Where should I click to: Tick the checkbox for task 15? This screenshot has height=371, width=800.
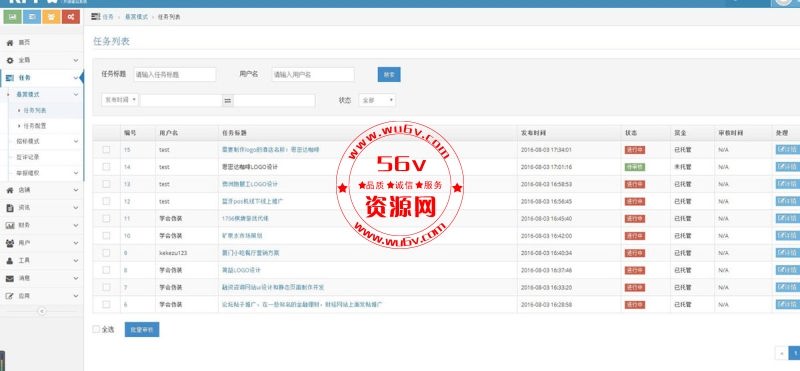pyautogui.click(x=106, y=150)
